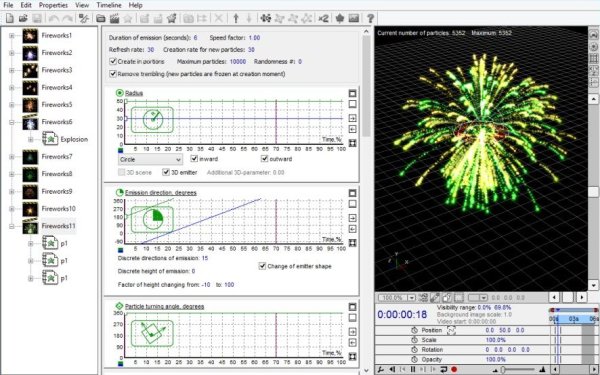Click the Help question mark icon

[370, 18]
